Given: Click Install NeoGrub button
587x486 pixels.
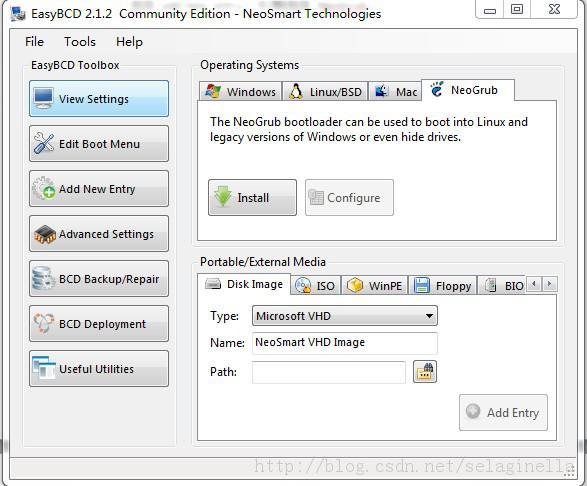Looking at the screenshot, I should 252,197.
